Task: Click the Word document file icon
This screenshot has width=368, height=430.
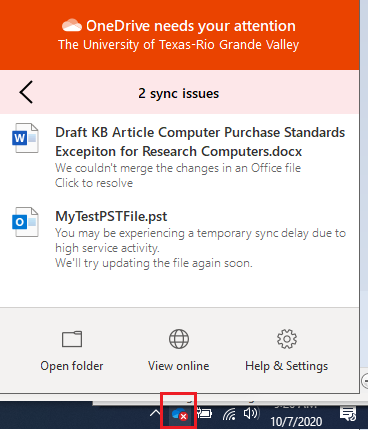Action: (25, 138)
